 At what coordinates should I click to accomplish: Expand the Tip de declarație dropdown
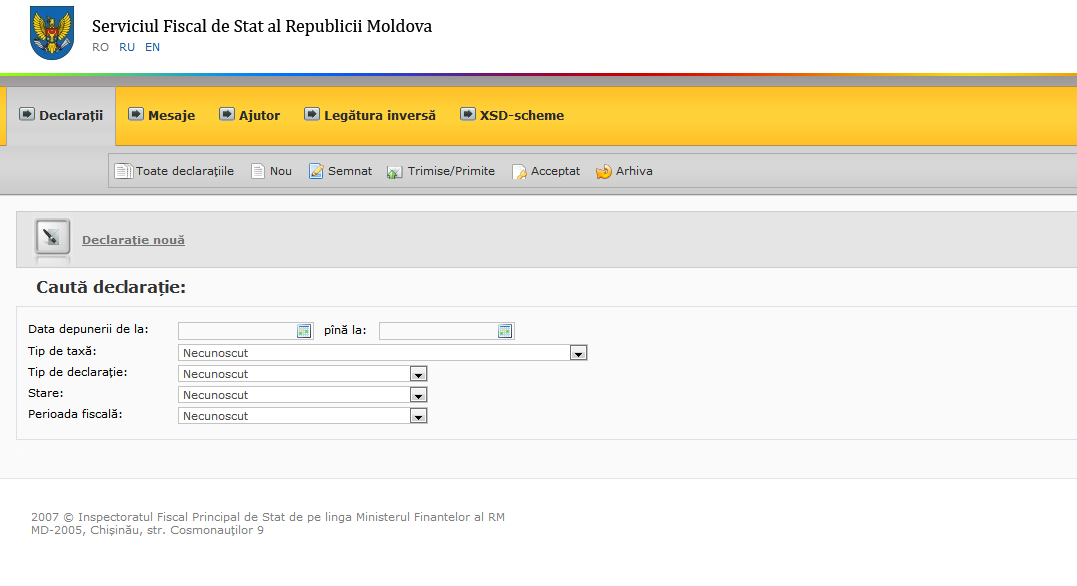(419, 374)
